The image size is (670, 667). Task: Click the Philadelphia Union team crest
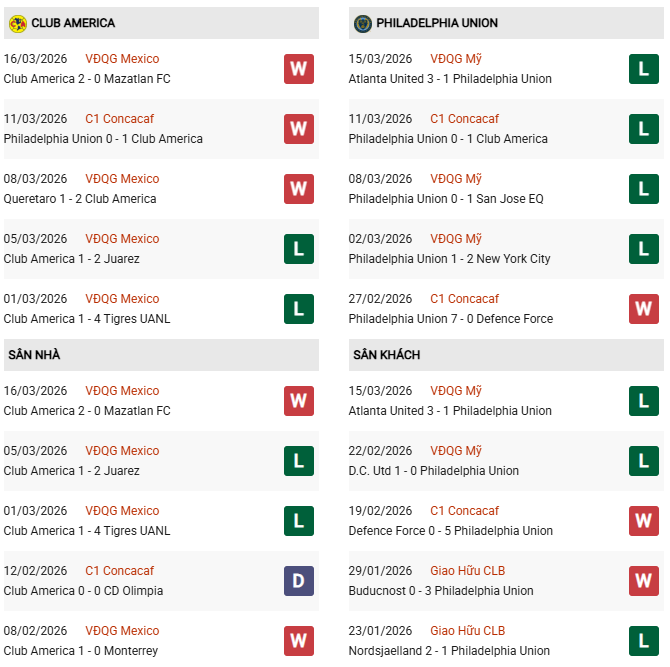[x=362, y=22]
